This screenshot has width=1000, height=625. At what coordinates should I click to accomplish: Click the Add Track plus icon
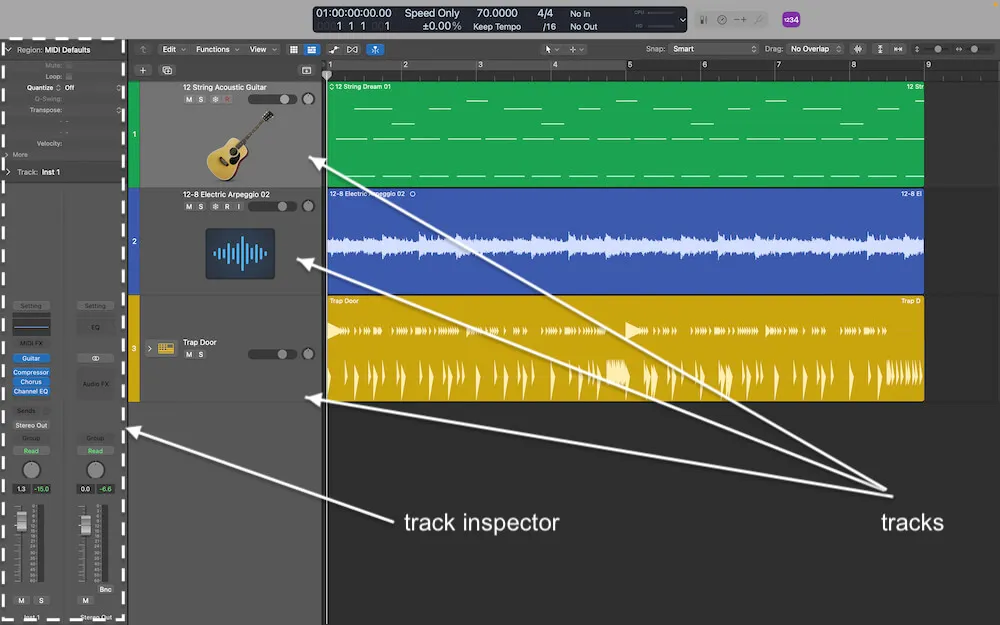(x=142, y=71)
